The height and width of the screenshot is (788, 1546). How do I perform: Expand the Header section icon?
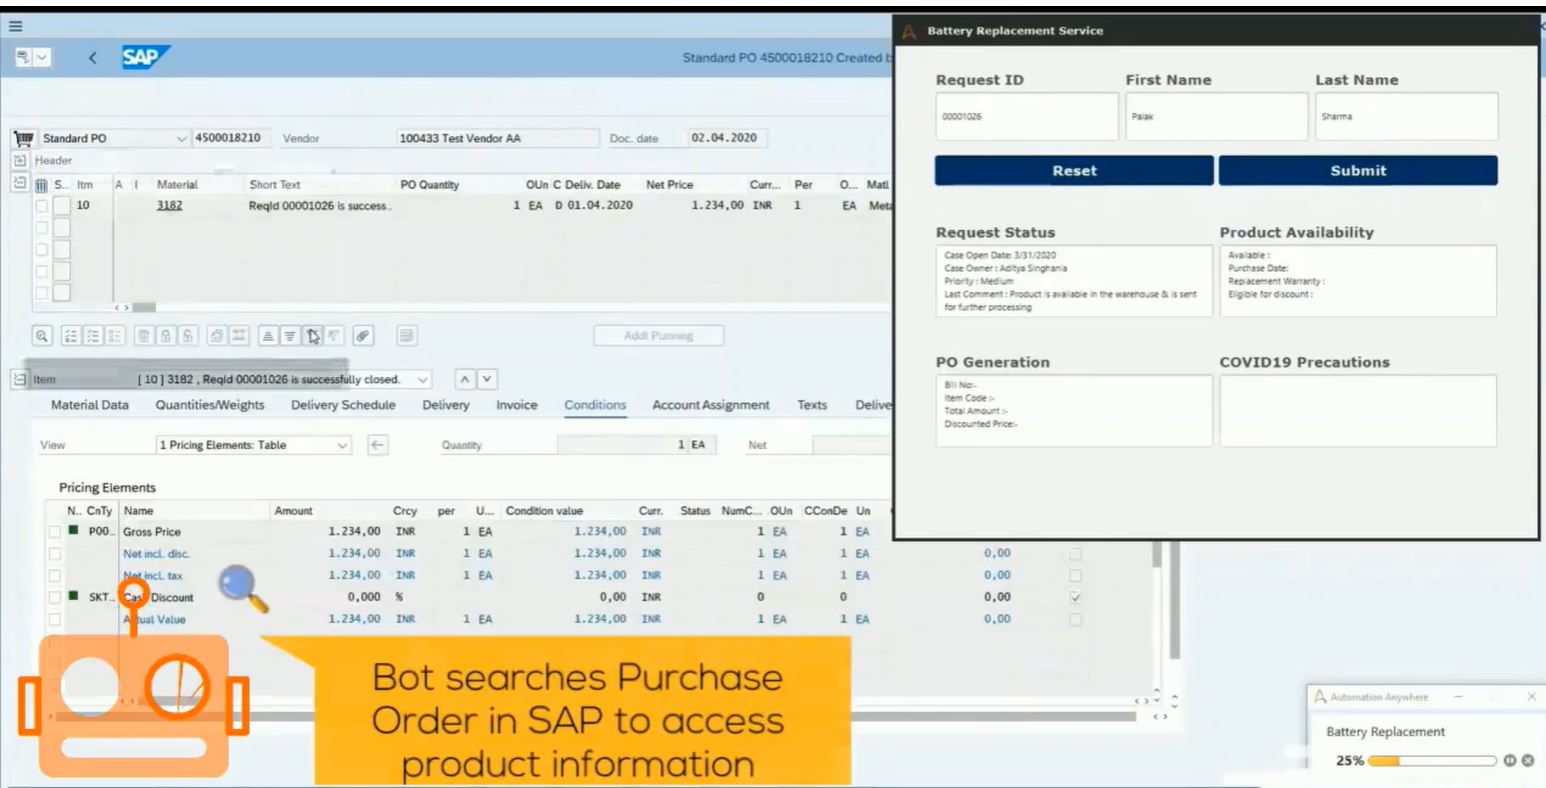19,160
